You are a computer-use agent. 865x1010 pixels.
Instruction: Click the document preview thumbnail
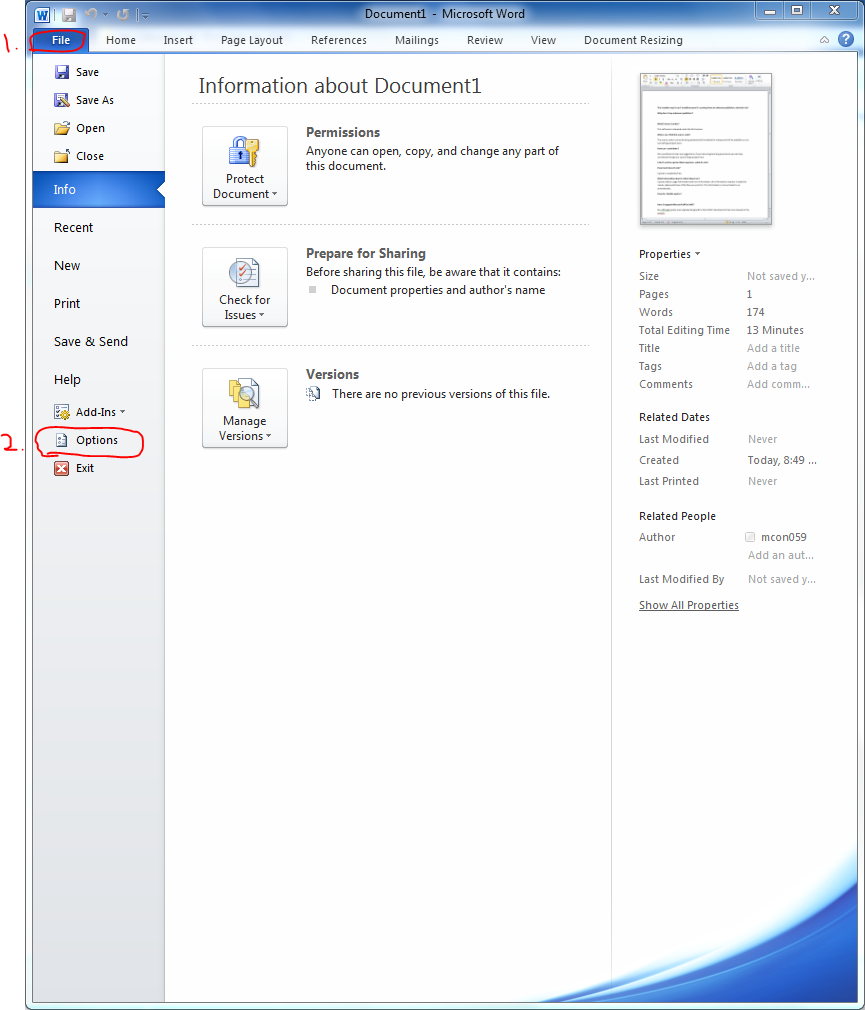coord(706,149)
